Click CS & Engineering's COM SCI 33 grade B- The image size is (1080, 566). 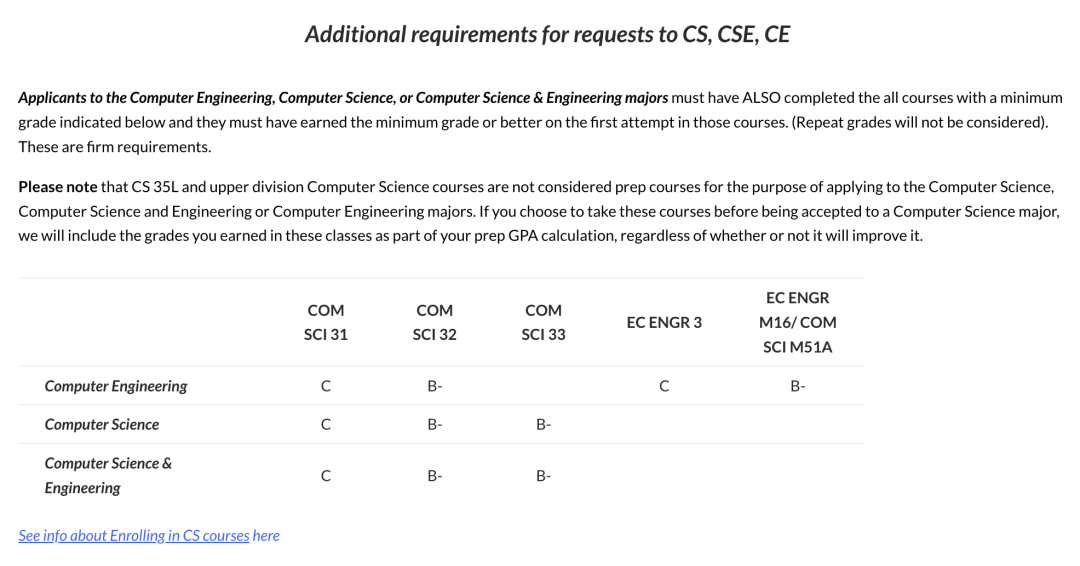tap(543, 476)
